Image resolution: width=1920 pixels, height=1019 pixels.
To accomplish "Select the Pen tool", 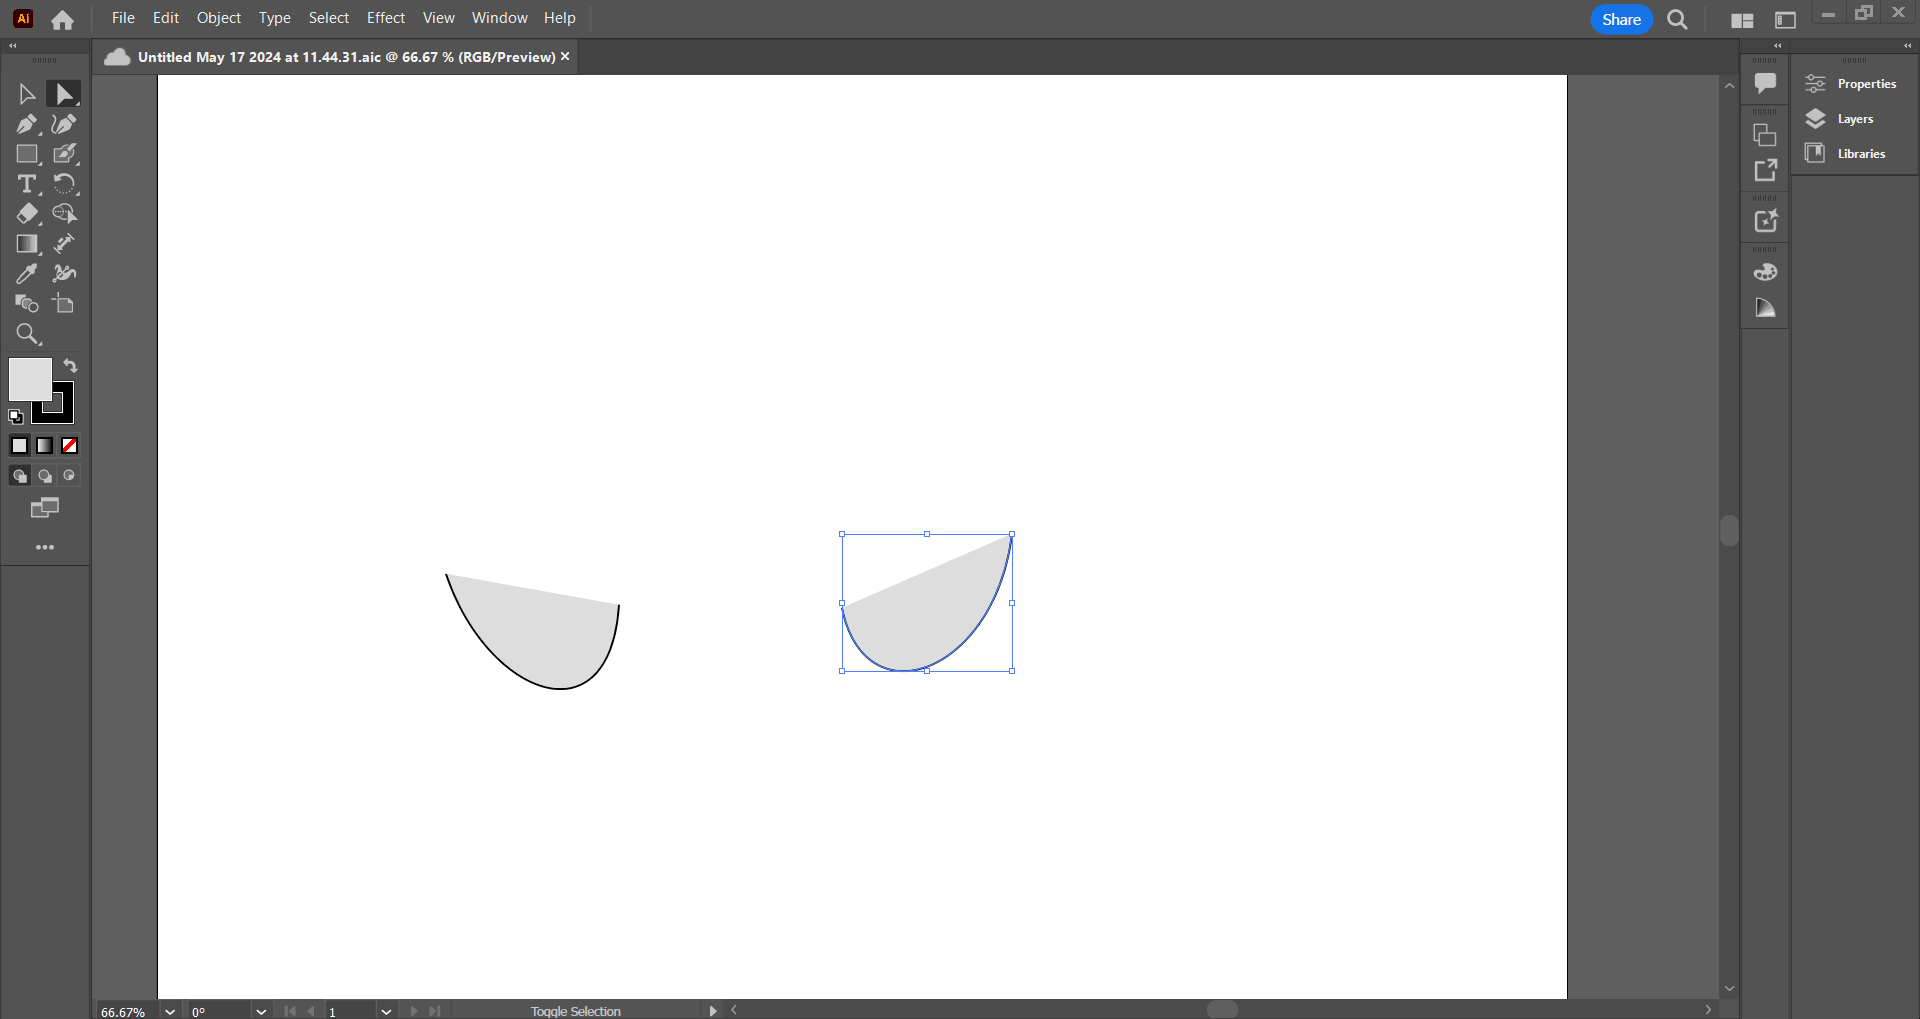I will tap(27, 124).
